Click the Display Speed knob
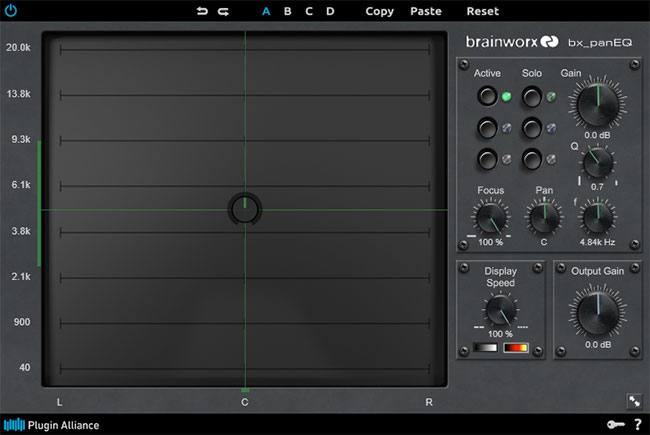The image size is (650, 435). tap(501, 310)
